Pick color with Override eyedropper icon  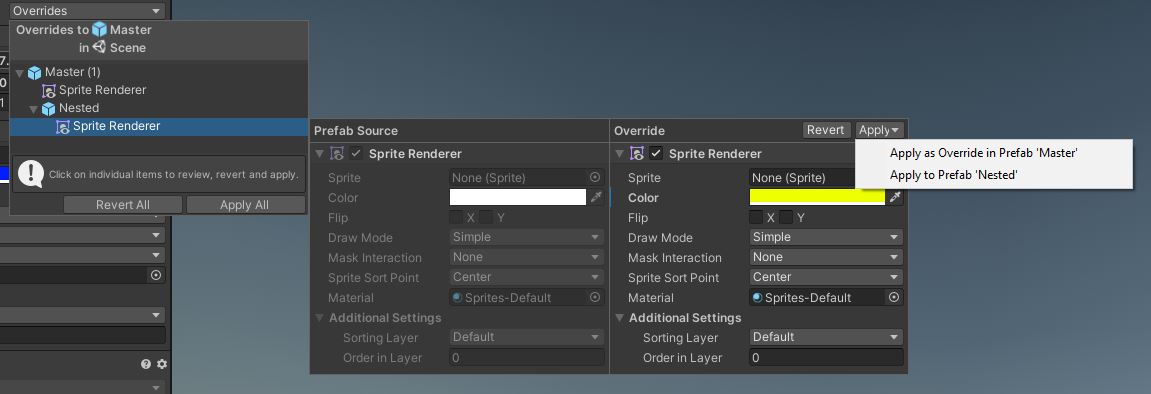[x=895, y=197]
